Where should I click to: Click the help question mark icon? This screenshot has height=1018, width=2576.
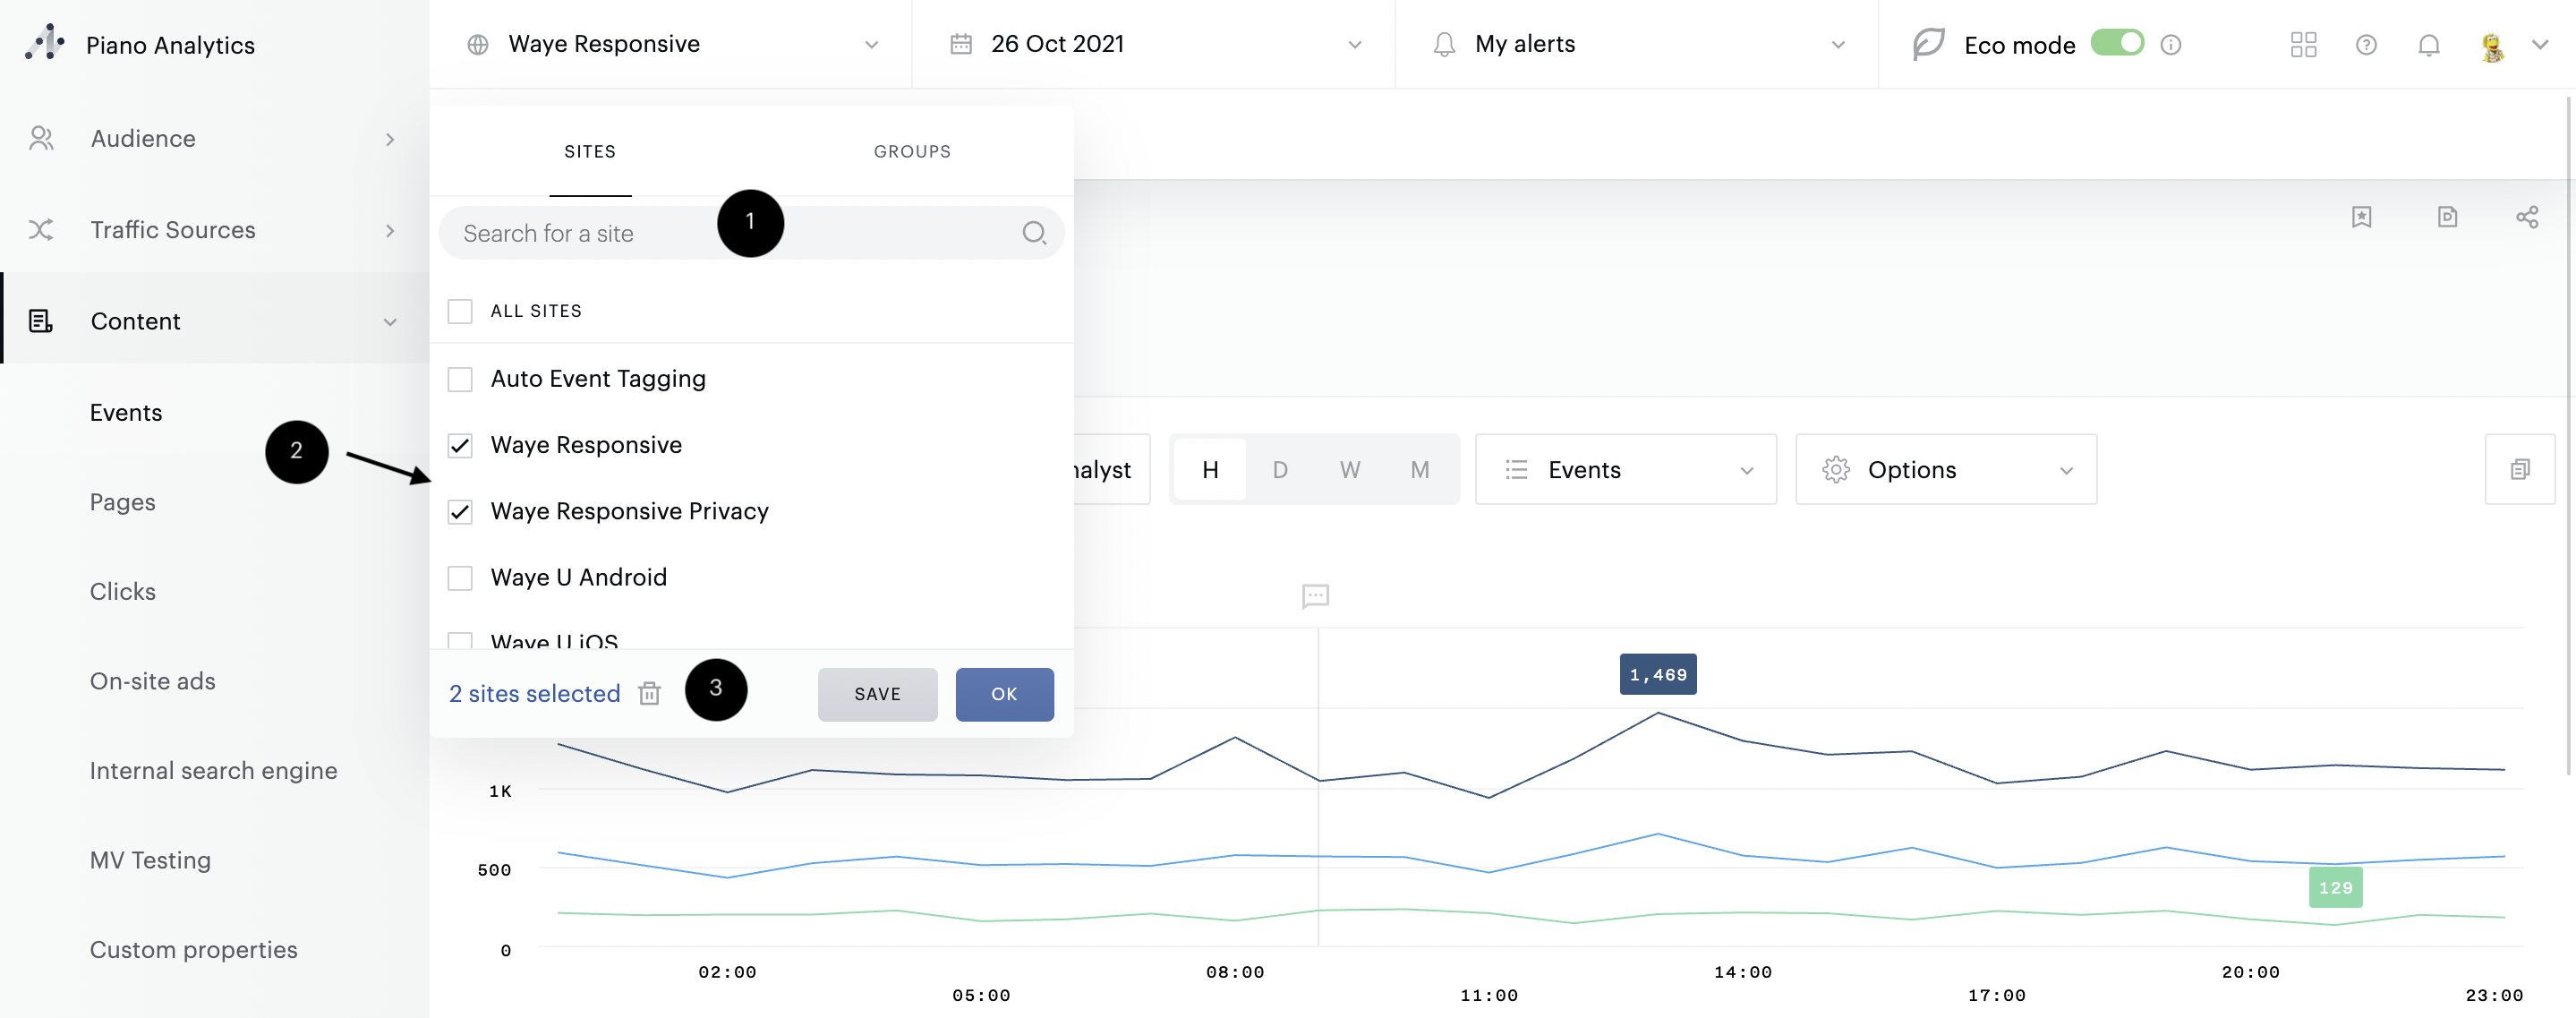pyautogui.click(x=2365, y=45)
